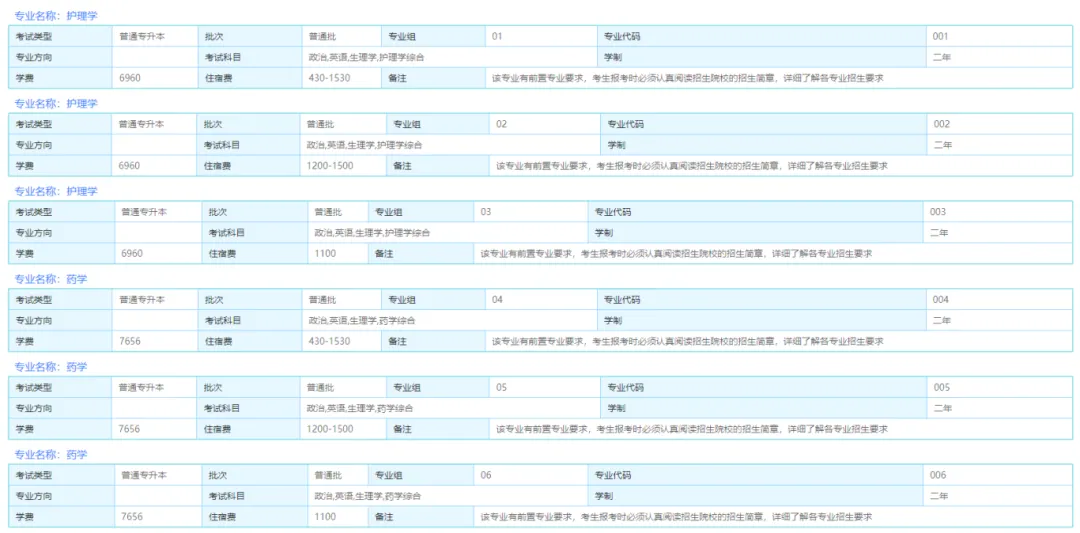Click the 6960 tuition in code 001 table

129,78
